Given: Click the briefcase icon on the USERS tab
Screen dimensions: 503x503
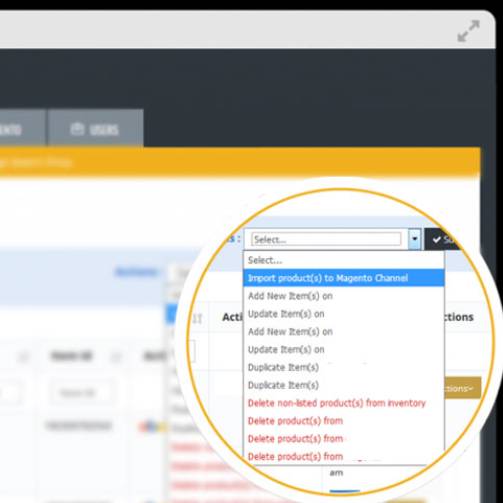Looking at the screenshot, I should tap(77, 129).
